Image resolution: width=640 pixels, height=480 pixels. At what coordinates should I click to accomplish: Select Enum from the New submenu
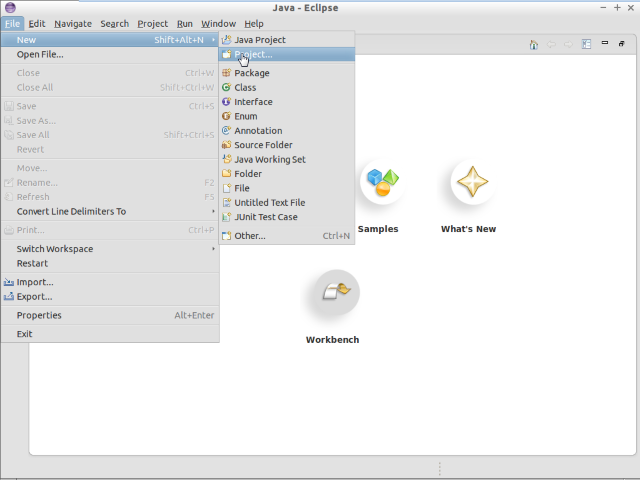click(x=287, y=116)
